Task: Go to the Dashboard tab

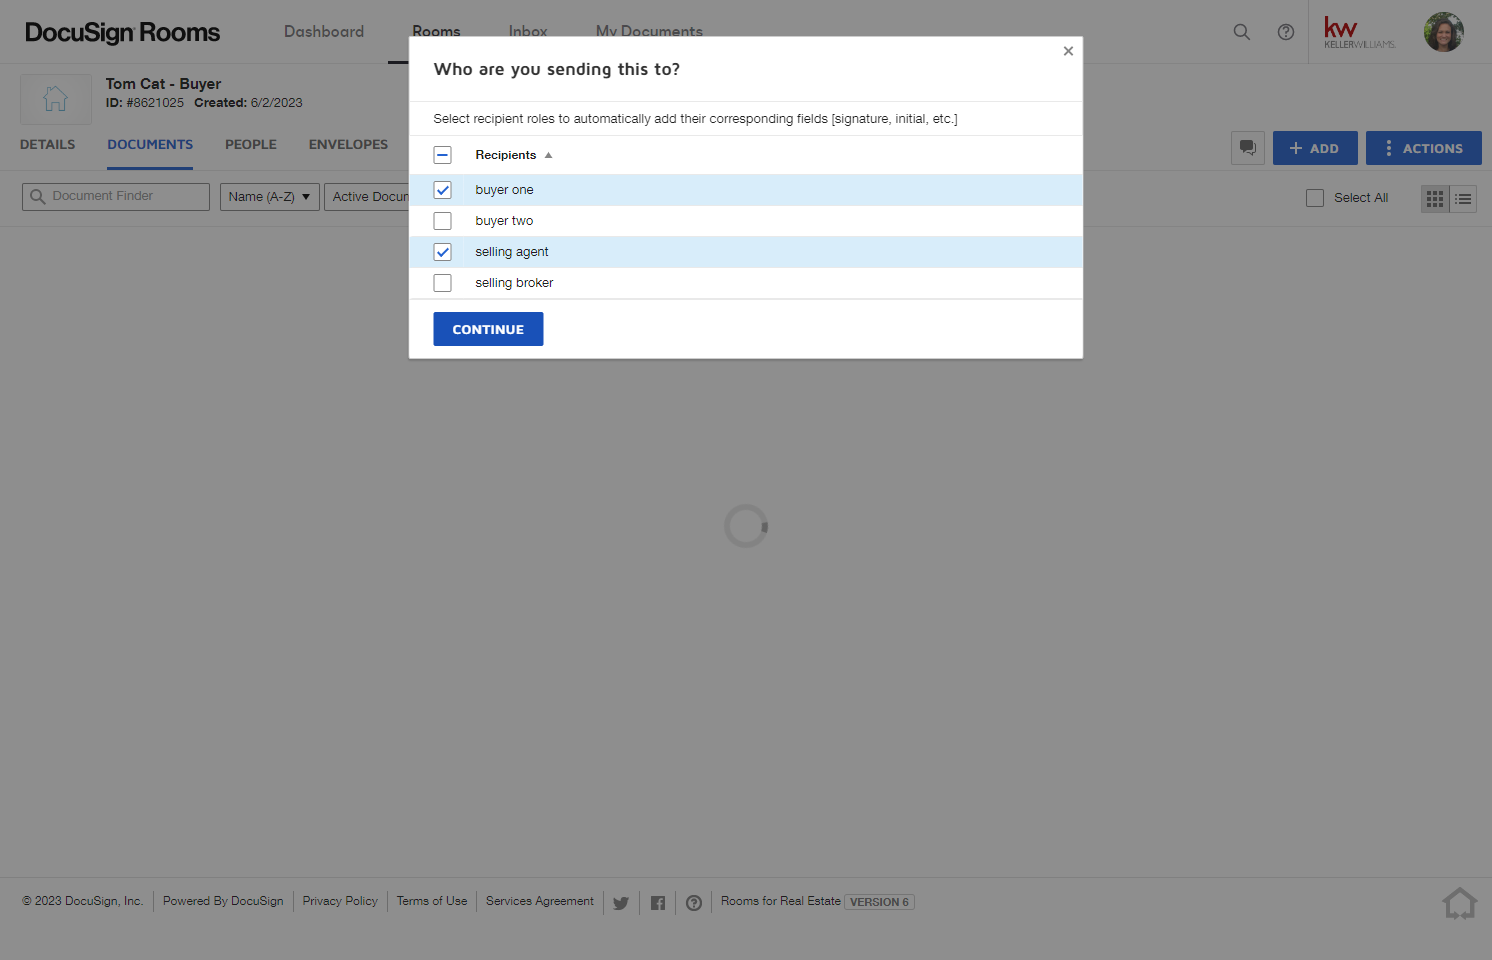Action: (x=324, y=32)
